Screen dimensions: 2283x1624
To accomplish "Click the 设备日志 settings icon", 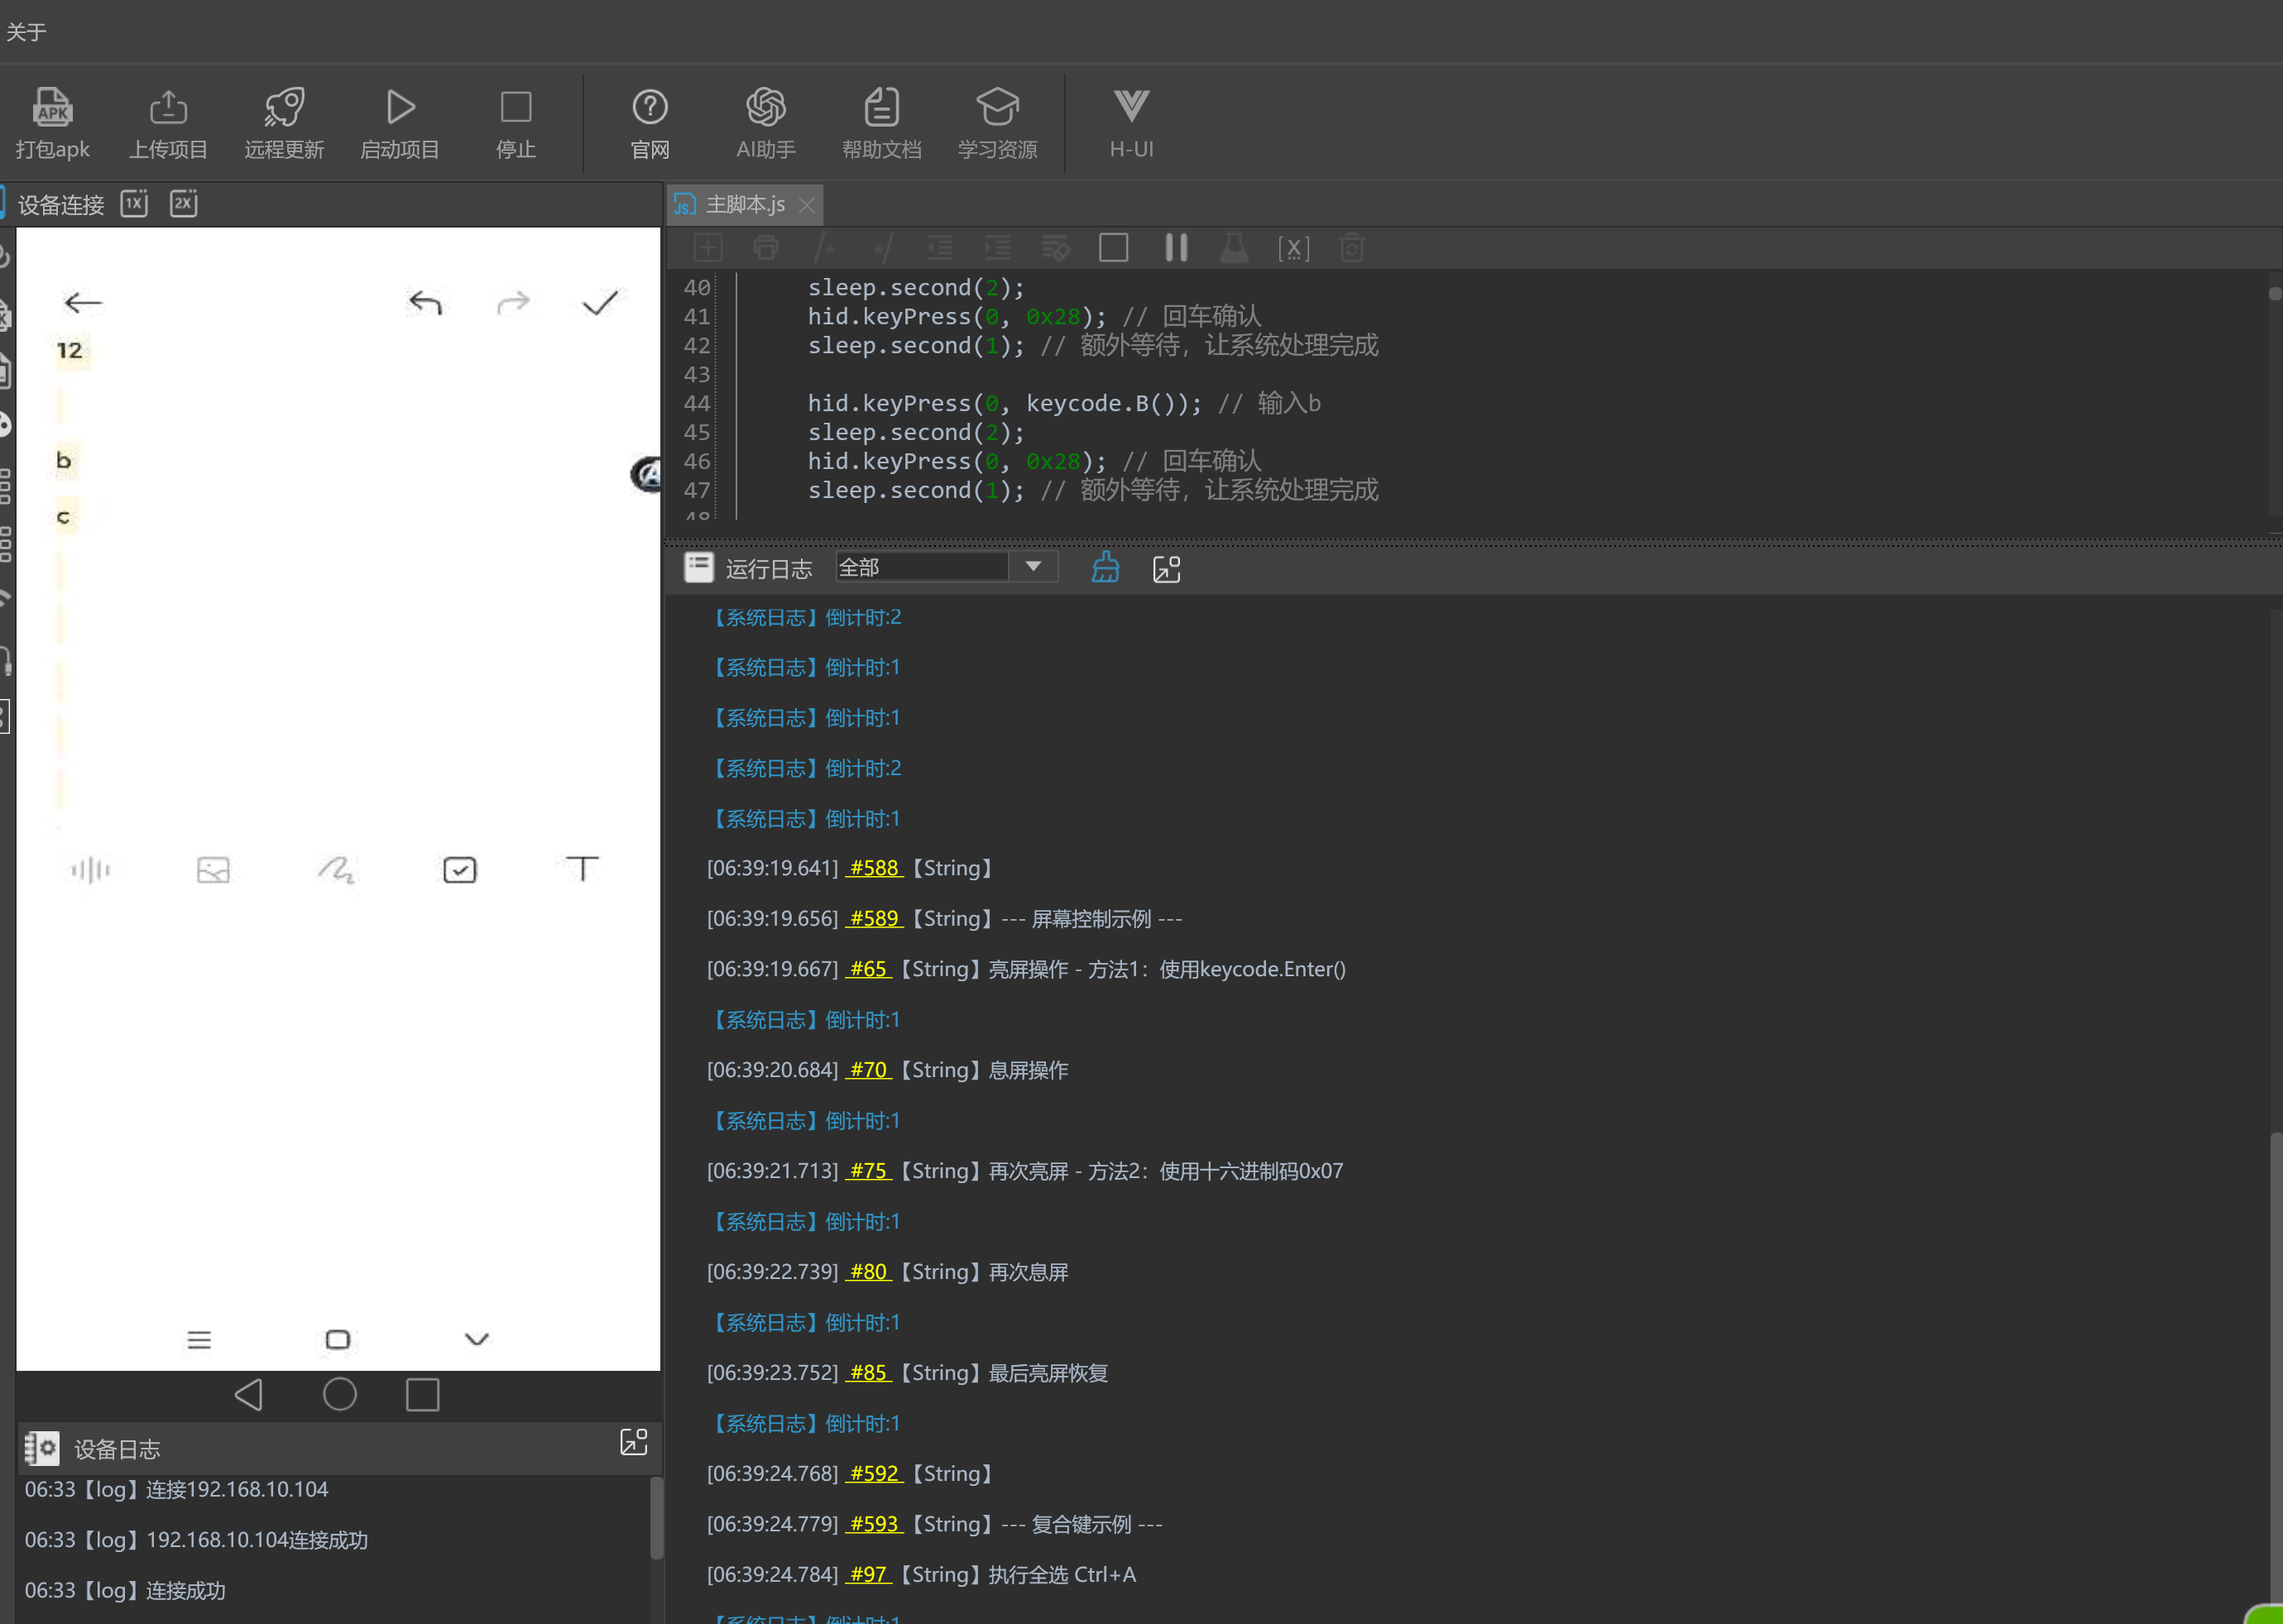I will pos(42,1448).
